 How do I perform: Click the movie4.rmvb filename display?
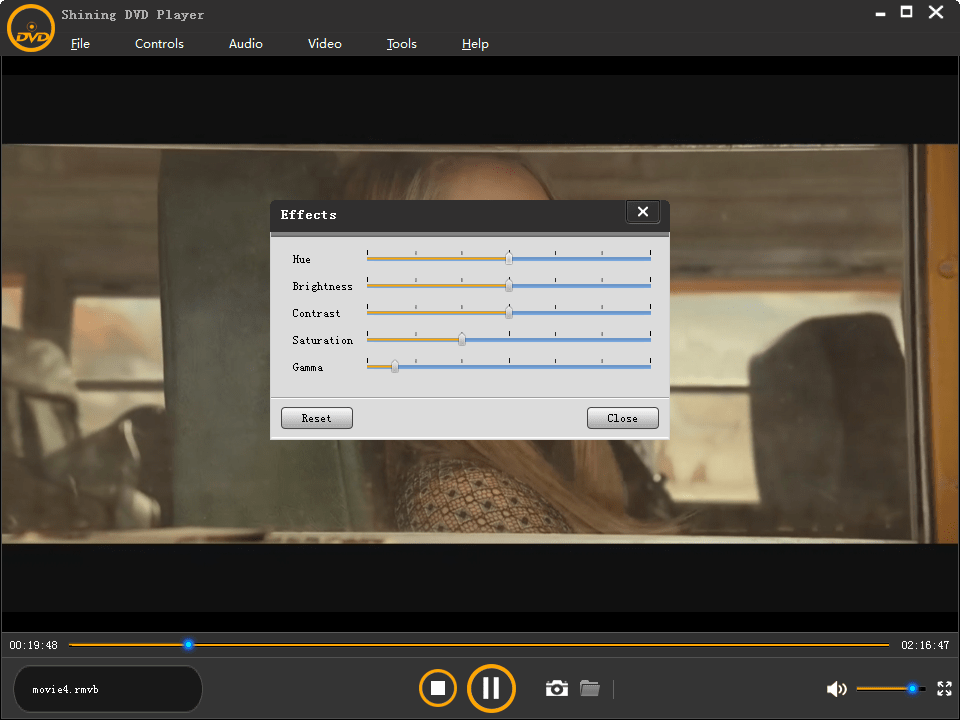pyautogui.click(x=107, y=688)
